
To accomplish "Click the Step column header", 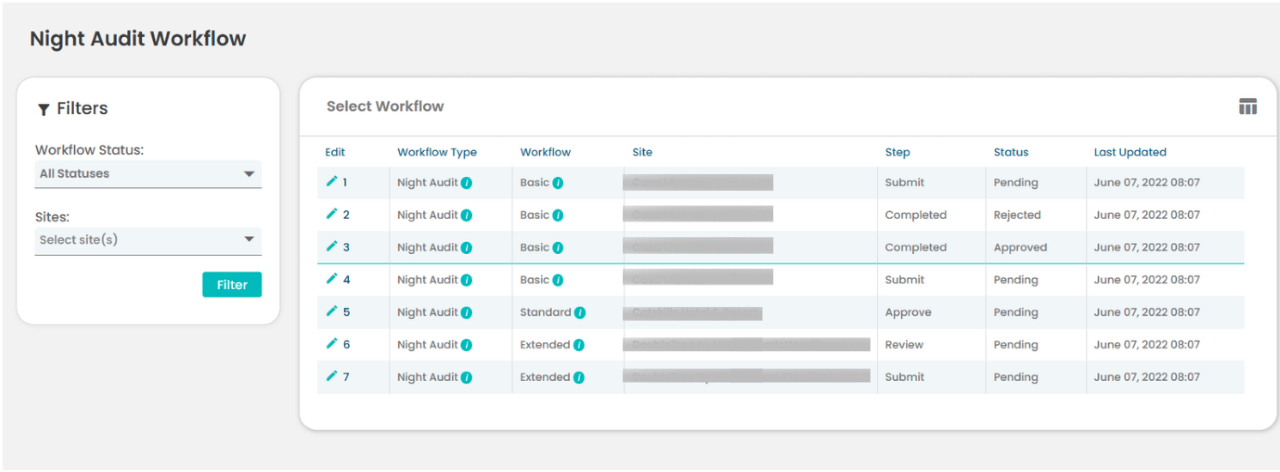I will click(x=897, y=152).
